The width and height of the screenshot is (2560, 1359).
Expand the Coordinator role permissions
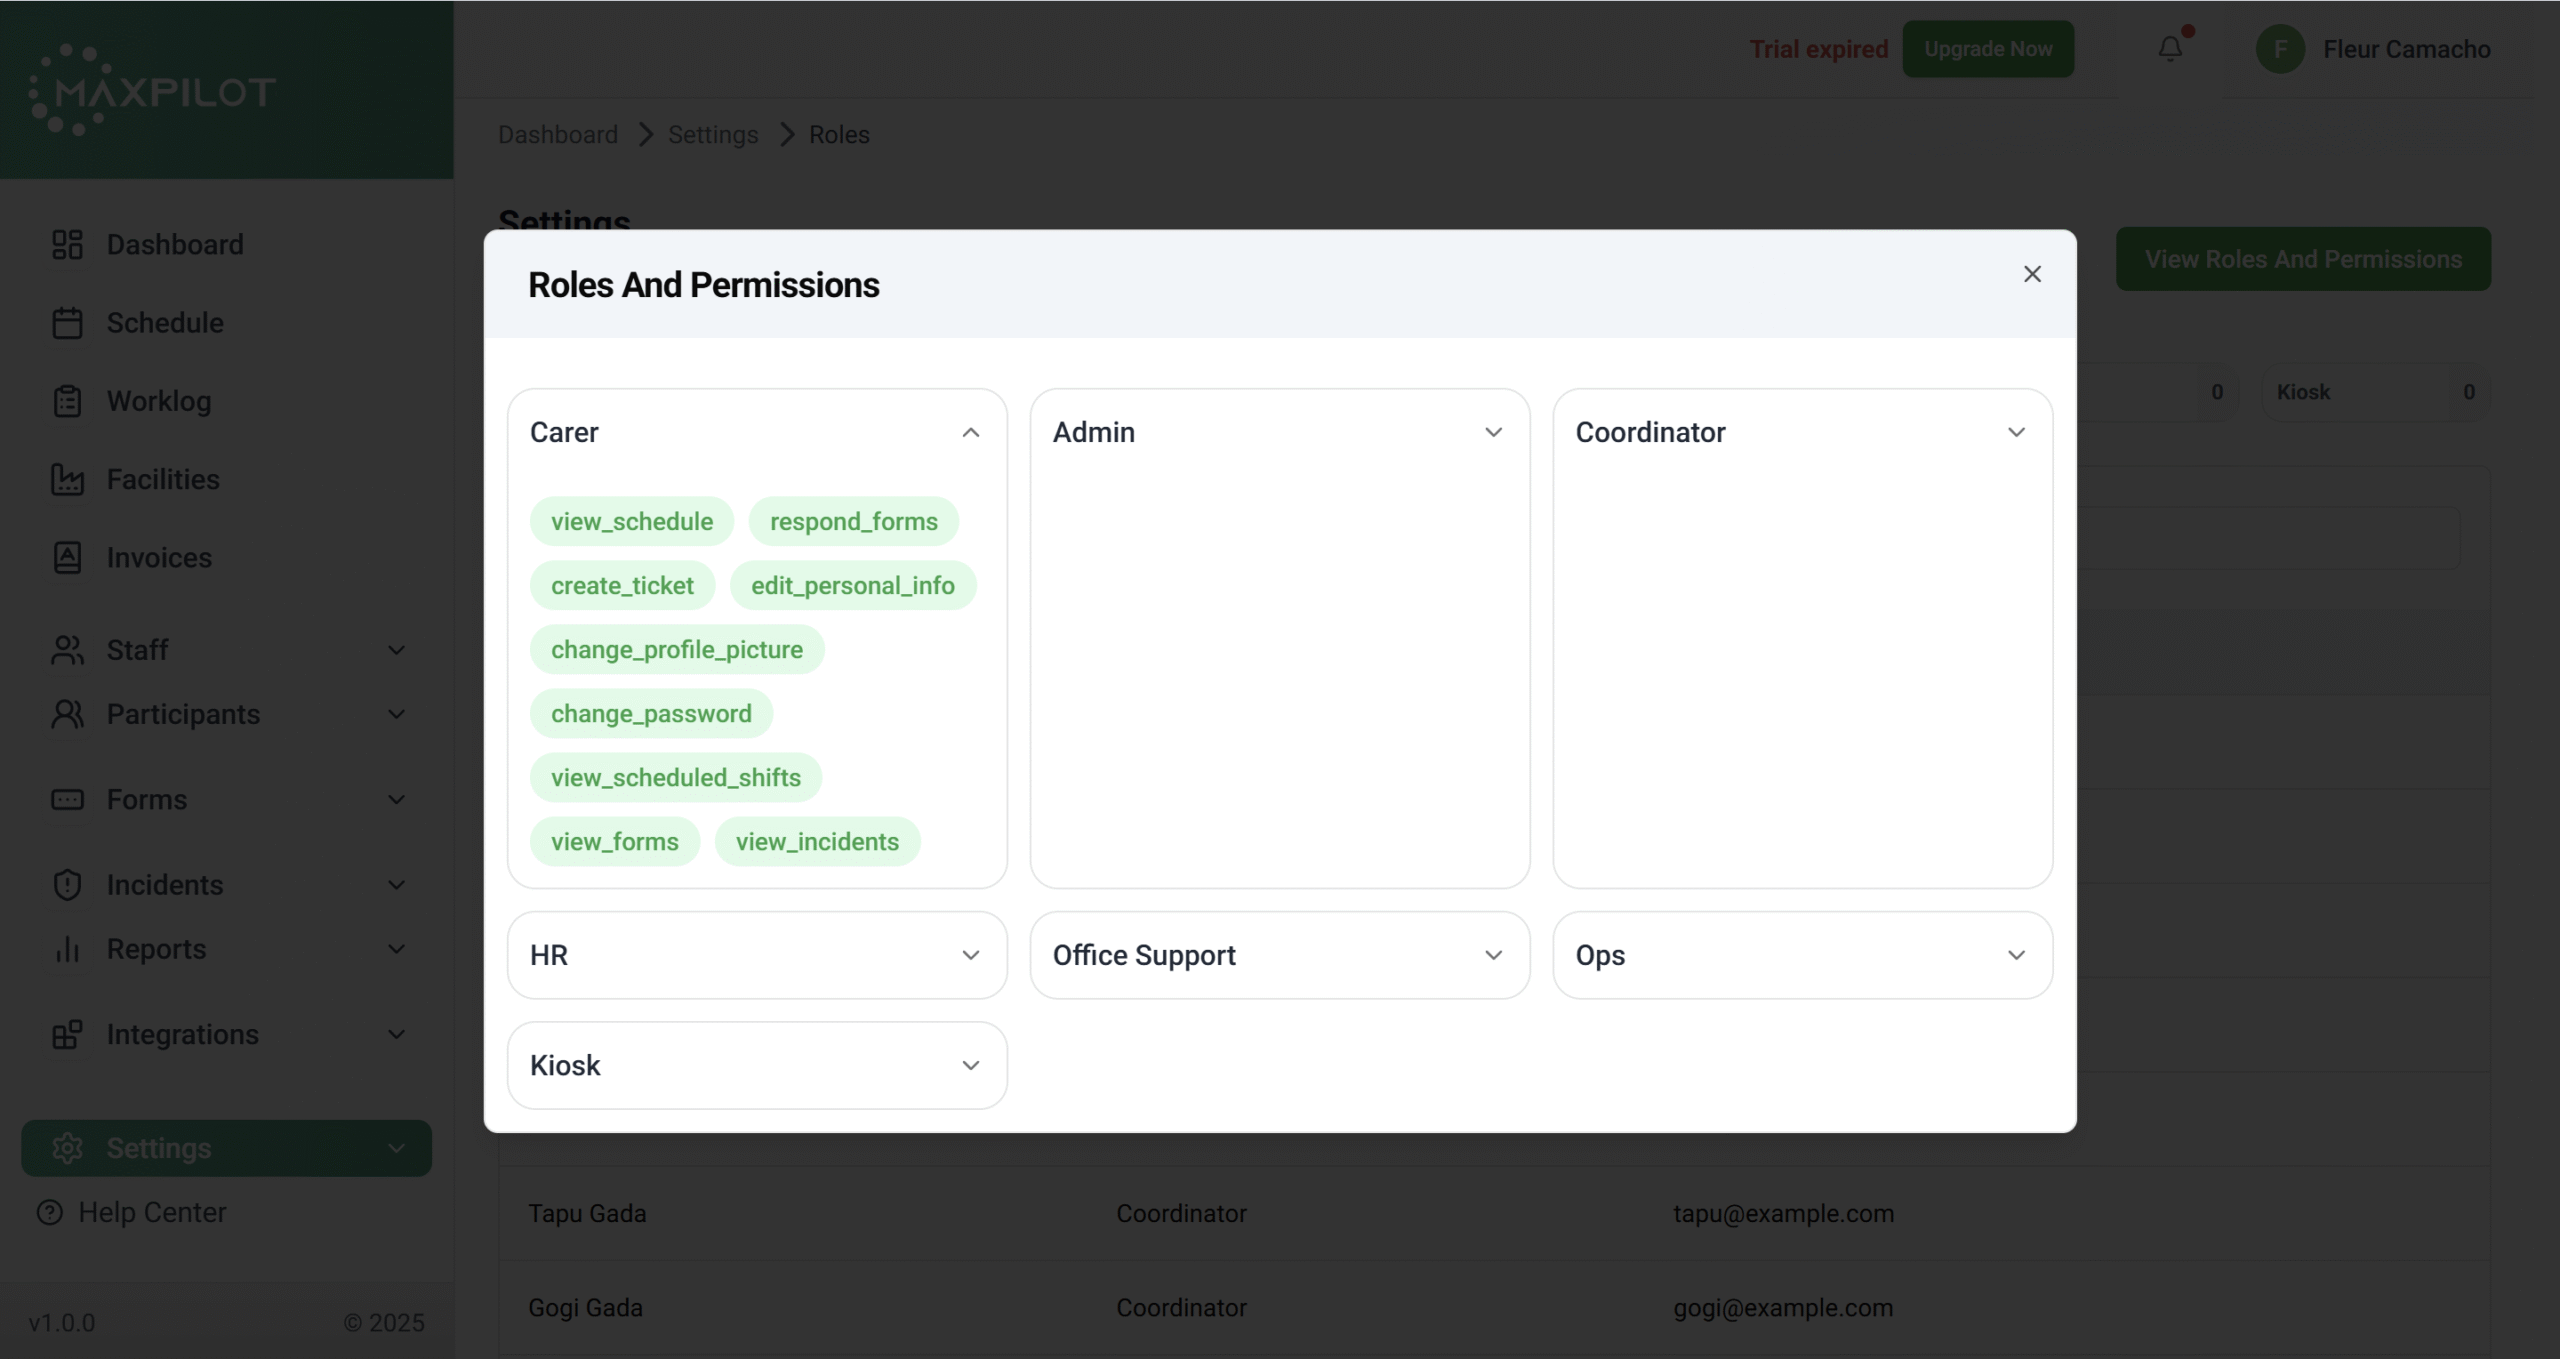click(2015, 432)
